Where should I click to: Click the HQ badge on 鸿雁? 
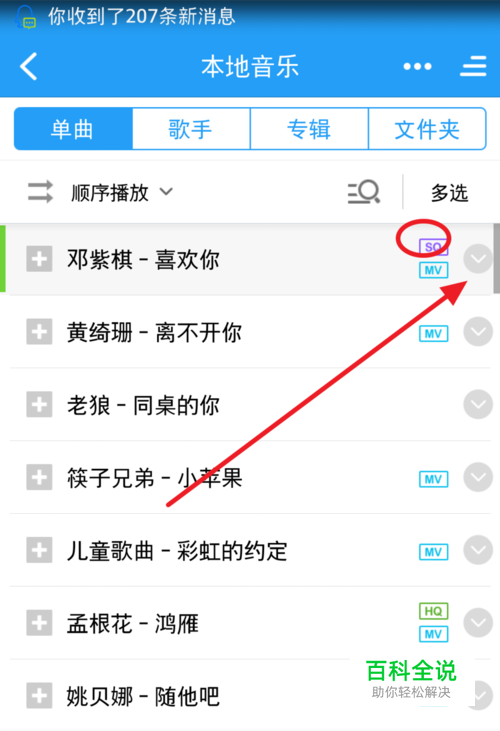tap(433, 611)
